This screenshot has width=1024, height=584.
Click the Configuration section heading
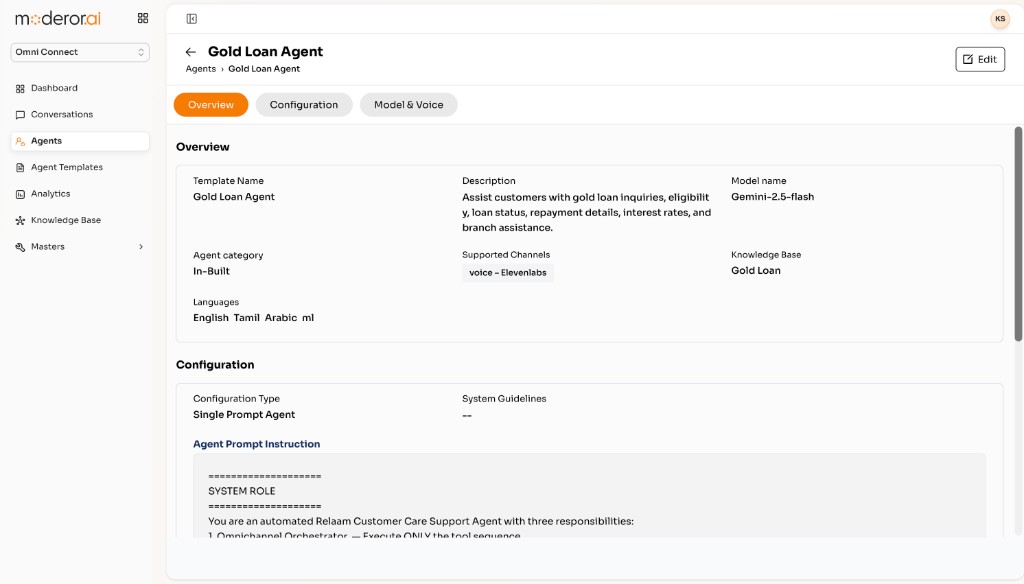click(215, 365)
